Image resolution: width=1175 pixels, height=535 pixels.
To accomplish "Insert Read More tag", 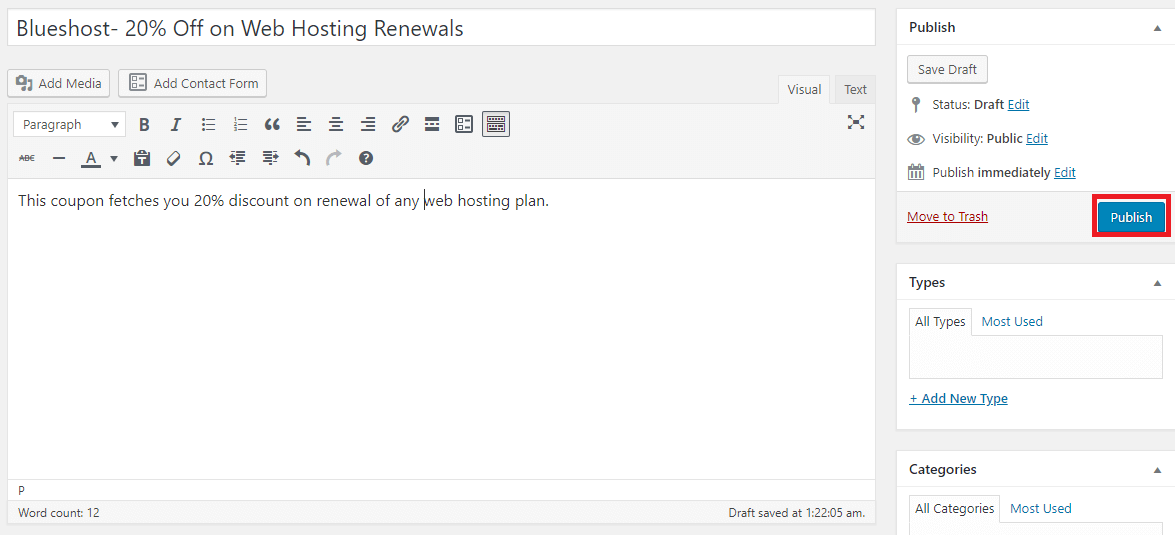I will coord(432,124).
